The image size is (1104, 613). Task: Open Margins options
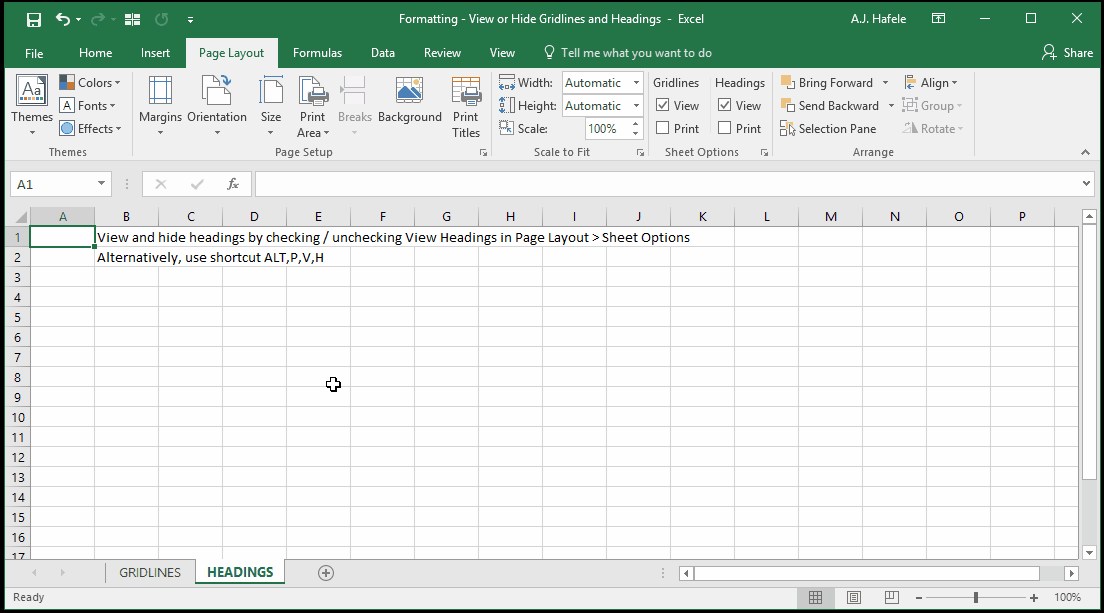point(161,106)
